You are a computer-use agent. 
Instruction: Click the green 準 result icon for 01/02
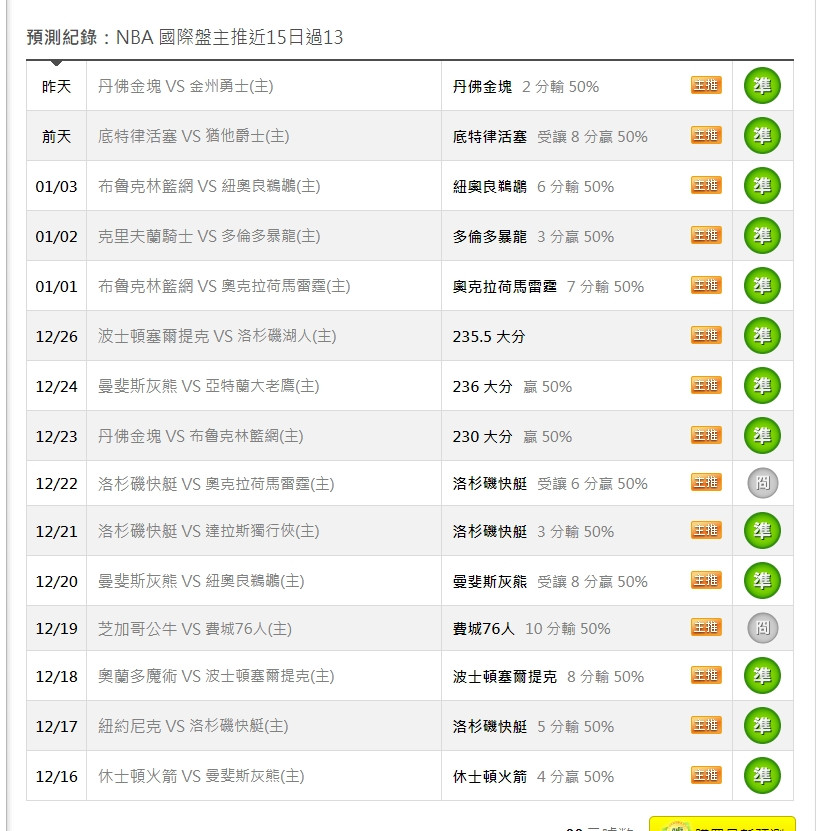click(x=762, y=236)
